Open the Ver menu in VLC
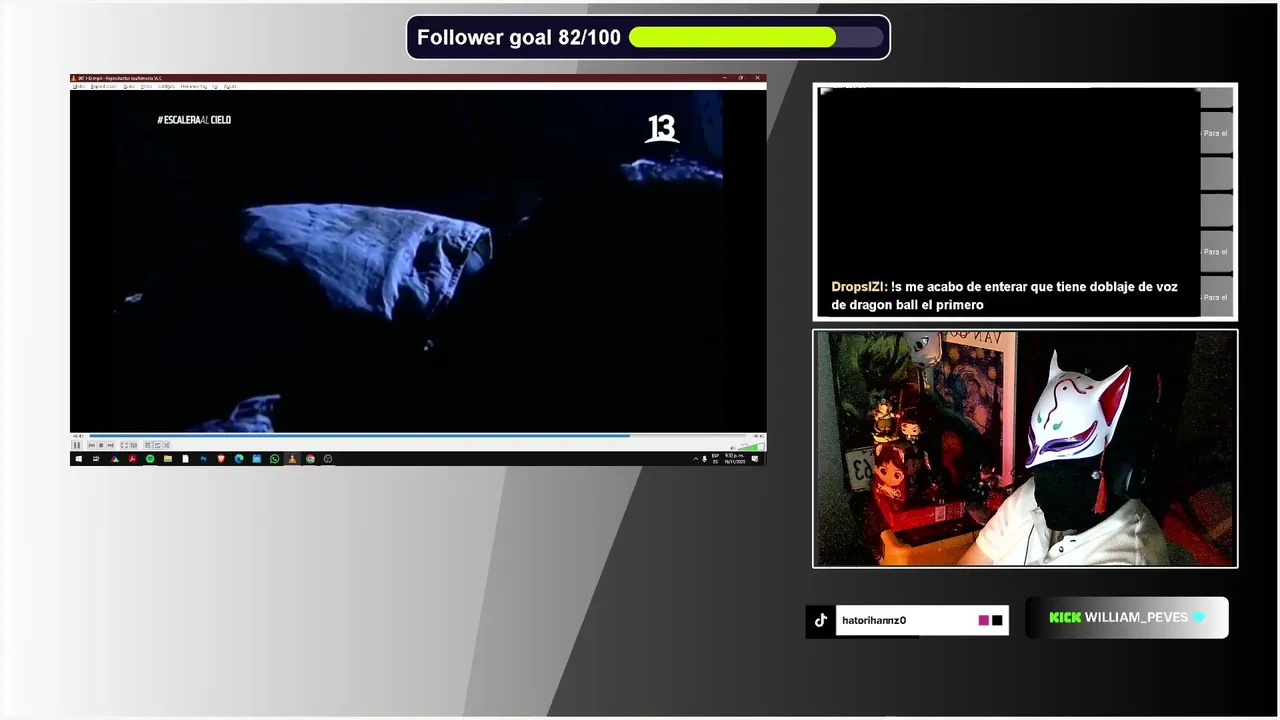 click(215, 86)
